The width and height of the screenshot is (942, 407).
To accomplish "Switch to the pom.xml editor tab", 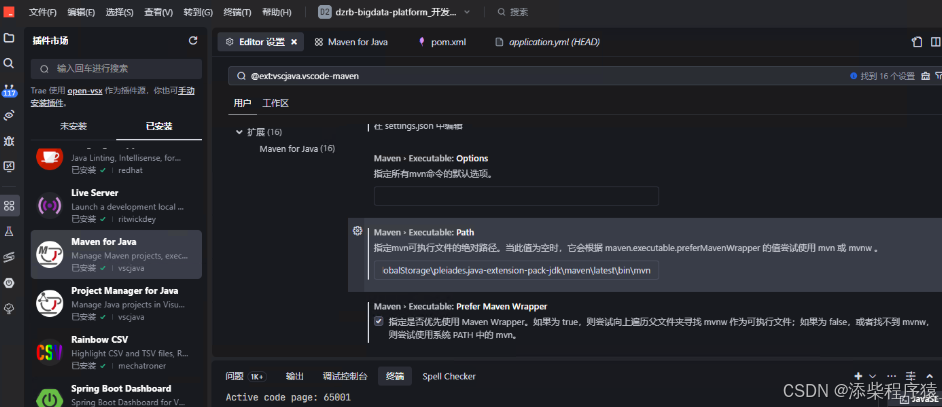I will tap(442, 42).
